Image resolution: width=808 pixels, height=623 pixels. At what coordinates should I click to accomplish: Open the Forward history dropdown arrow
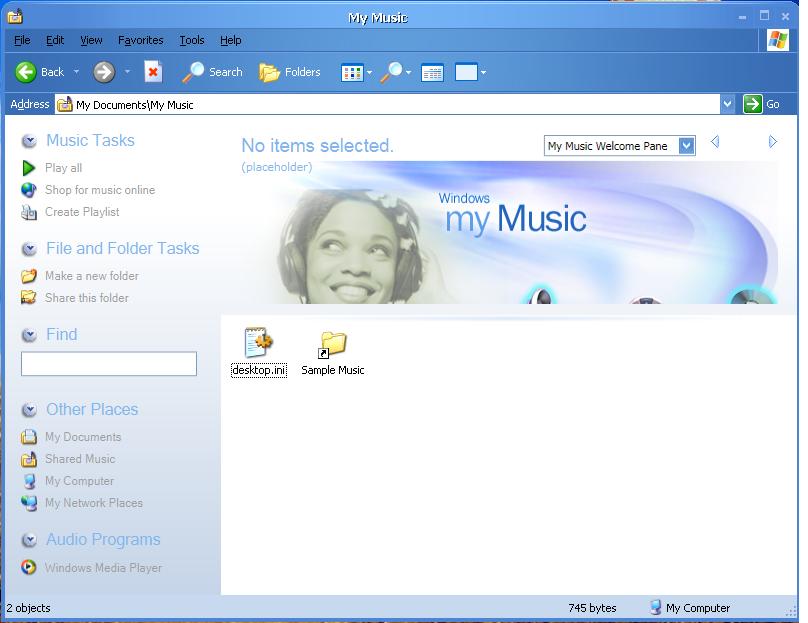pos(127,72)
